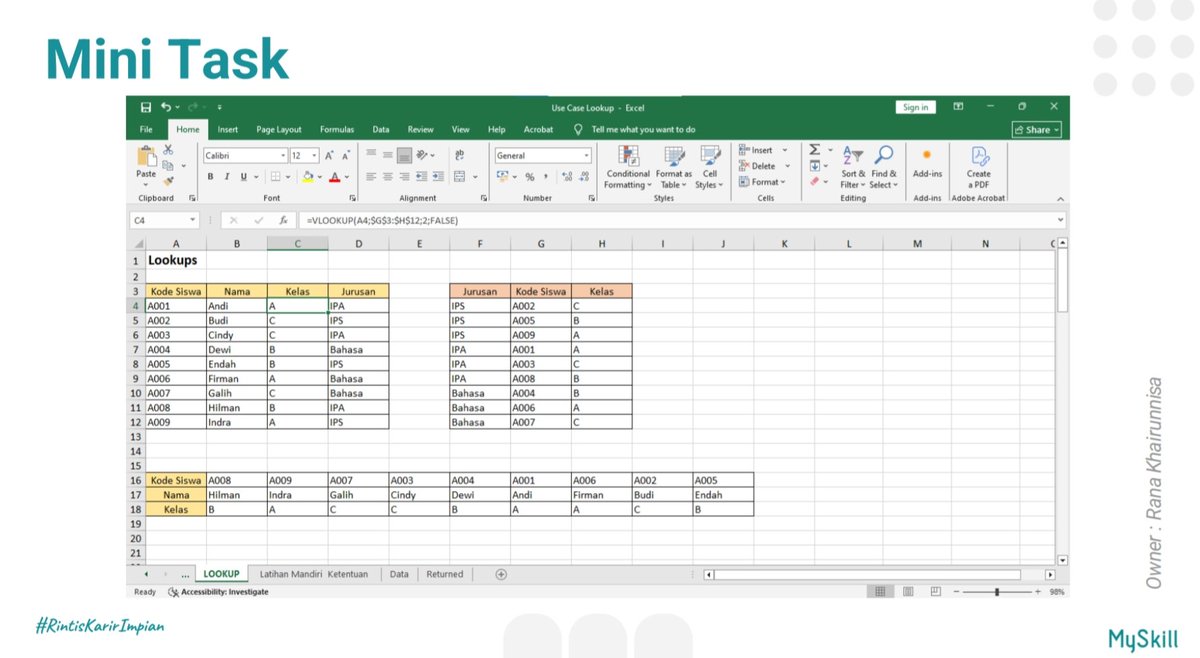Click the Tell me lightbulb search

[x=578, y=130]
